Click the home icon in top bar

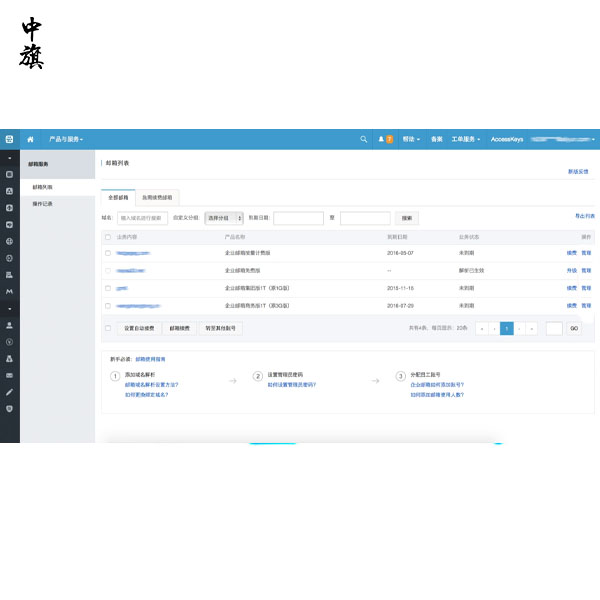(x=30, y=139)
